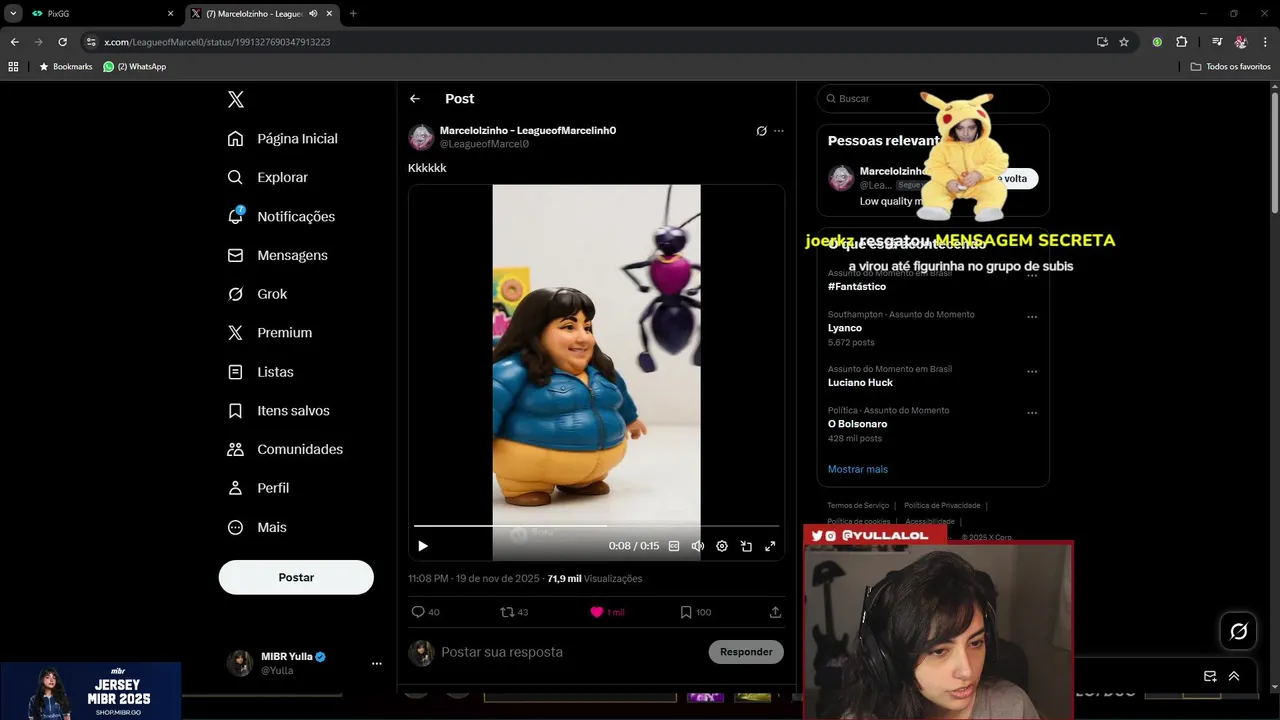Open Notificações in the sidebar

pyautogui.click(x=282, y=216)
